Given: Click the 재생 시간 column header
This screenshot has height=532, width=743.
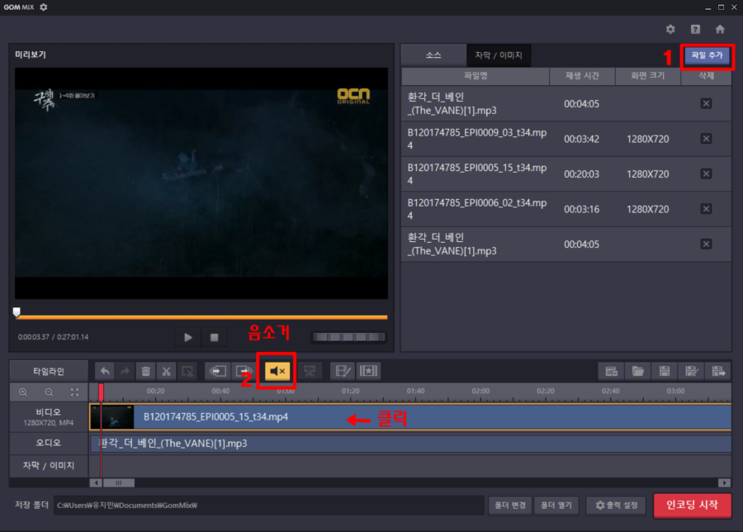Looking at the screenshot, I should click(x=582, y=76).
